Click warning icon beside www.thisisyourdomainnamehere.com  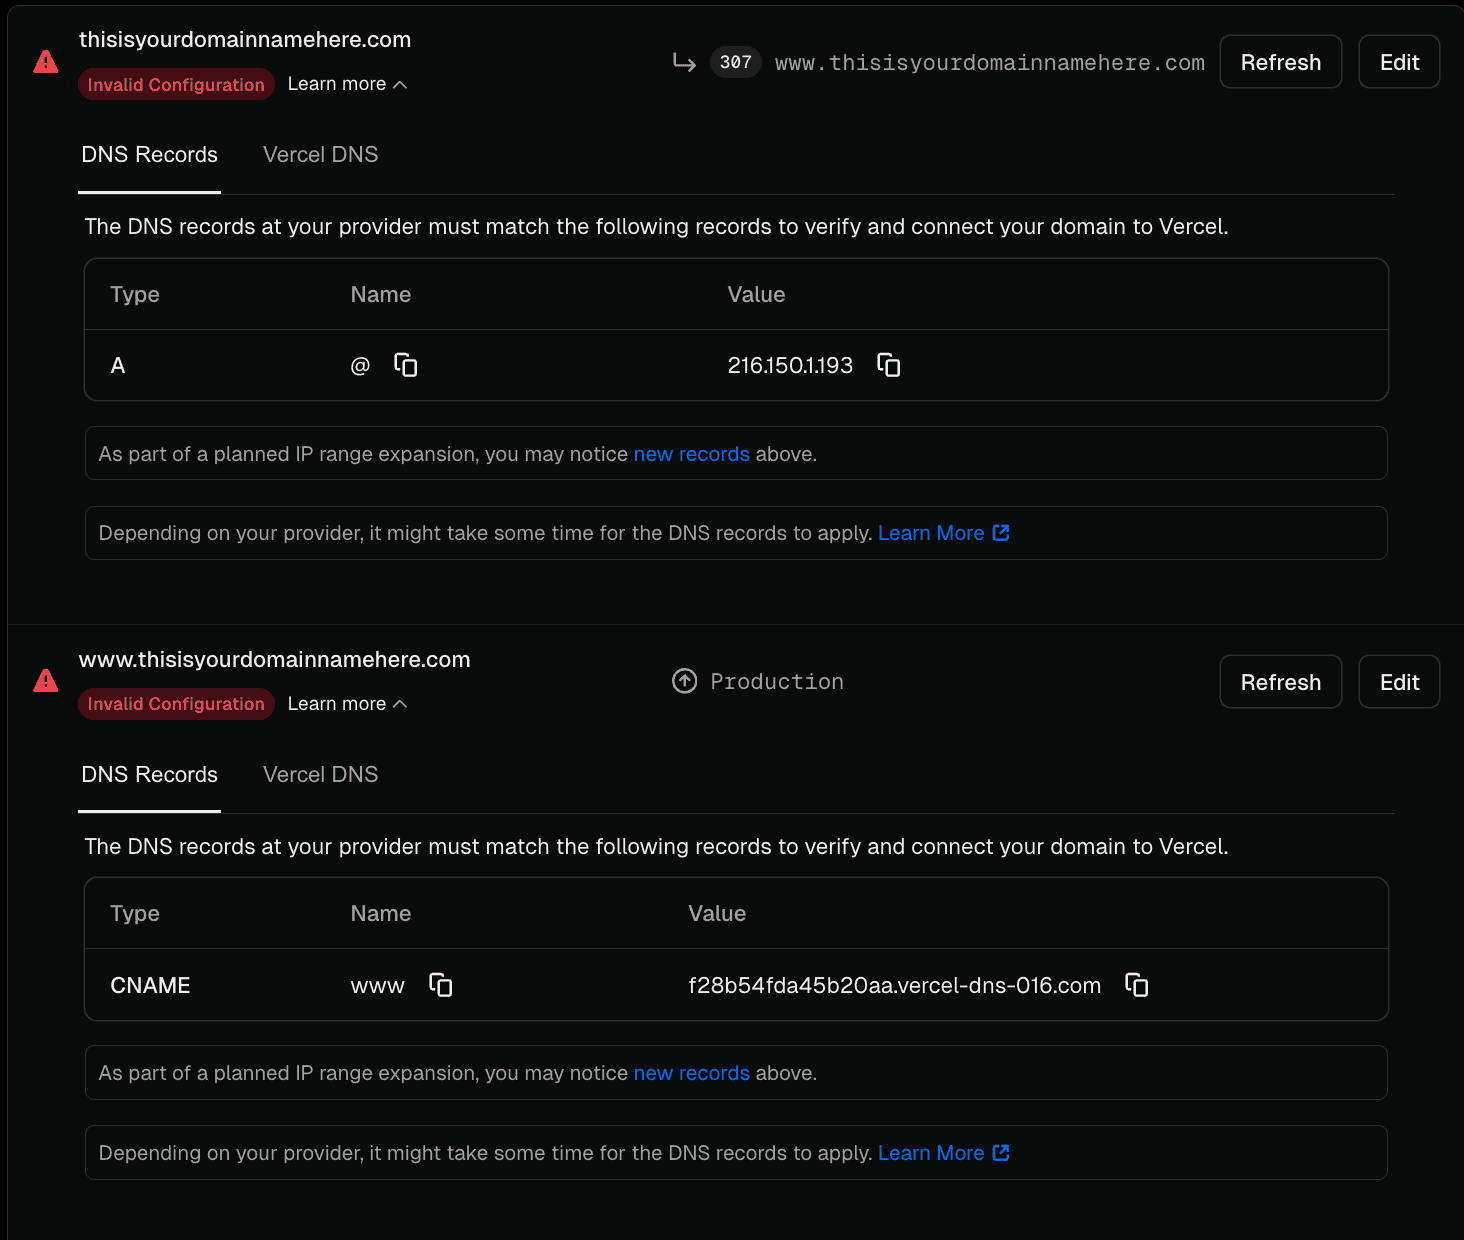tap(46, 681)
